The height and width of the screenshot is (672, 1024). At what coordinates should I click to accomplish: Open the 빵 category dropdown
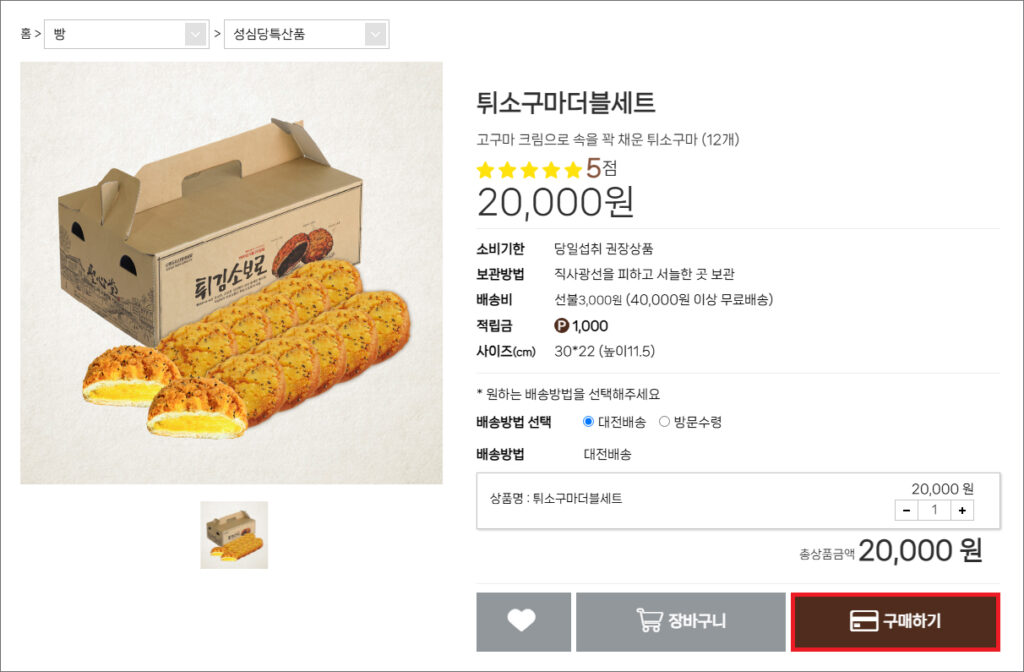point(126,34)
